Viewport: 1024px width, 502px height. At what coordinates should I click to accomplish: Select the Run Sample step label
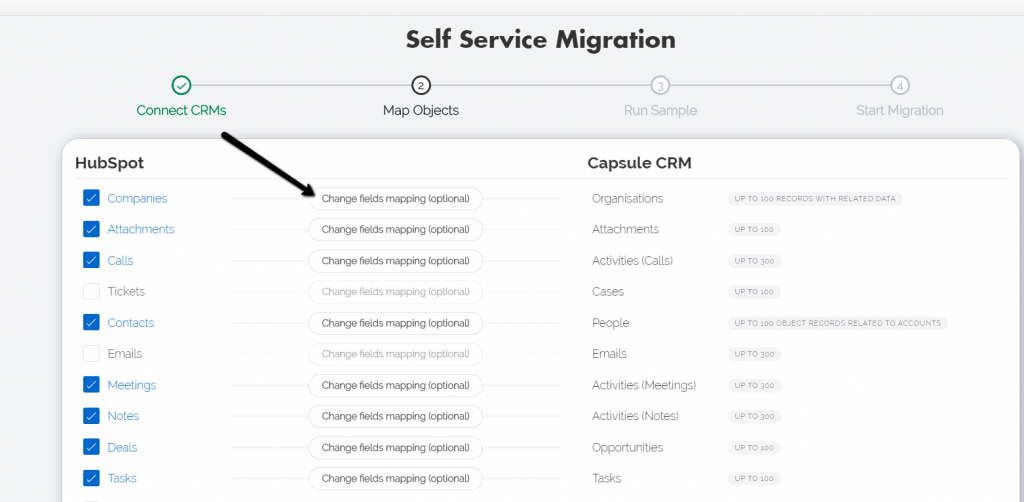tap(660, 110)
